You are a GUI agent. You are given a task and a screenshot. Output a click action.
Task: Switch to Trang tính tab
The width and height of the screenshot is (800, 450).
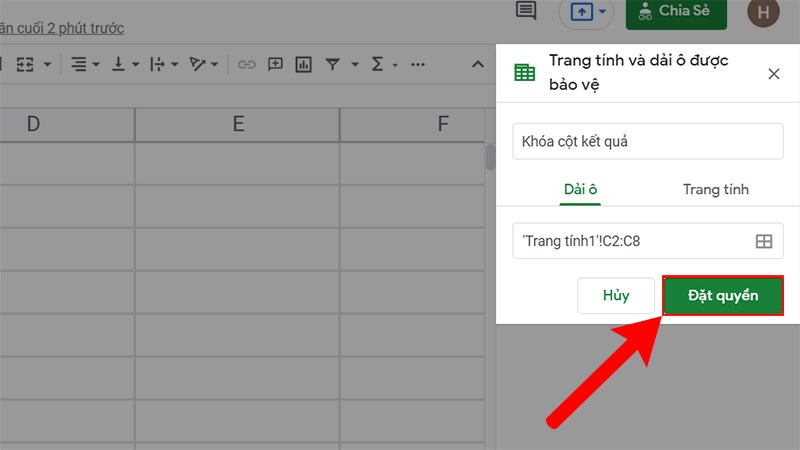(x=716, y=190)
